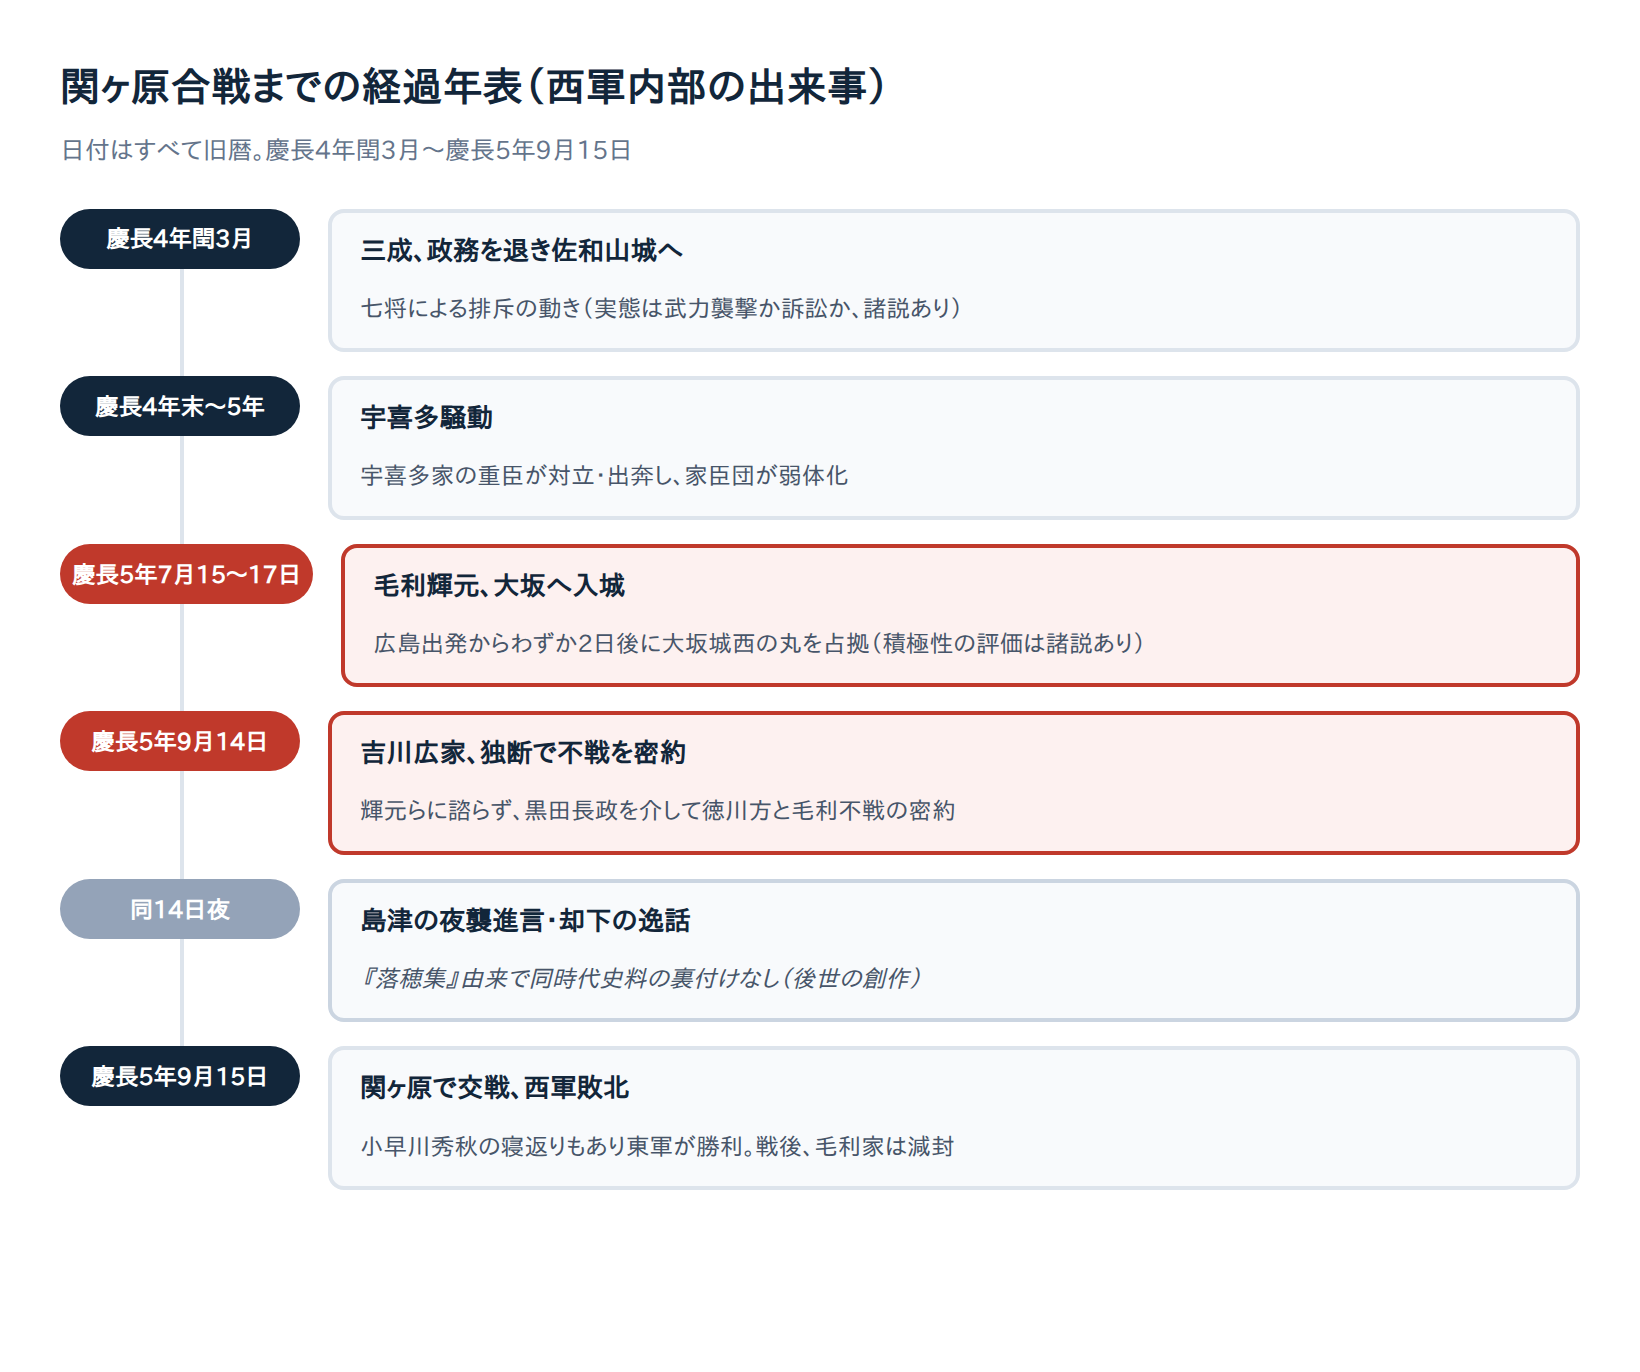Screen dimensions: 1640x1372
Task: Click the text 宇喜多家の重臣が対立・出奔し、家臣団が弱体化
Action: click(x=604, y=476)
